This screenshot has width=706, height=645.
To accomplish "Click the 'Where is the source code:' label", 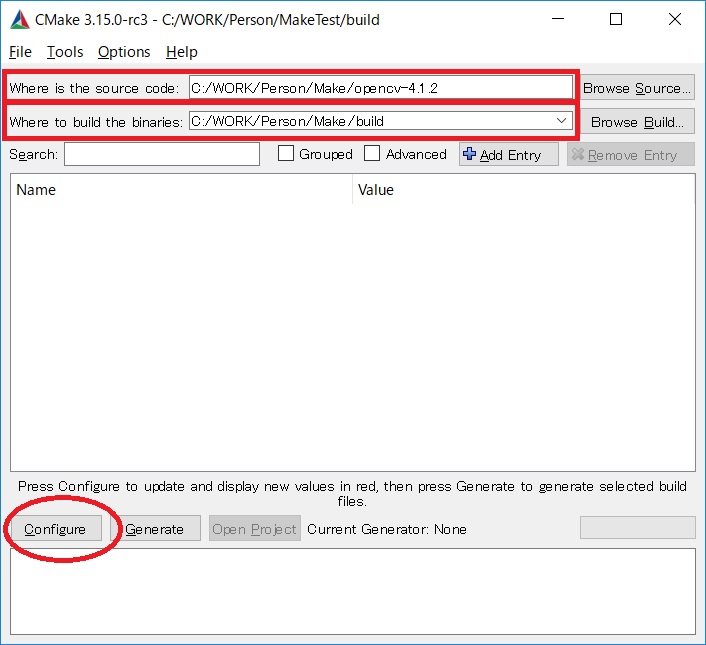I will click(94, 88).
